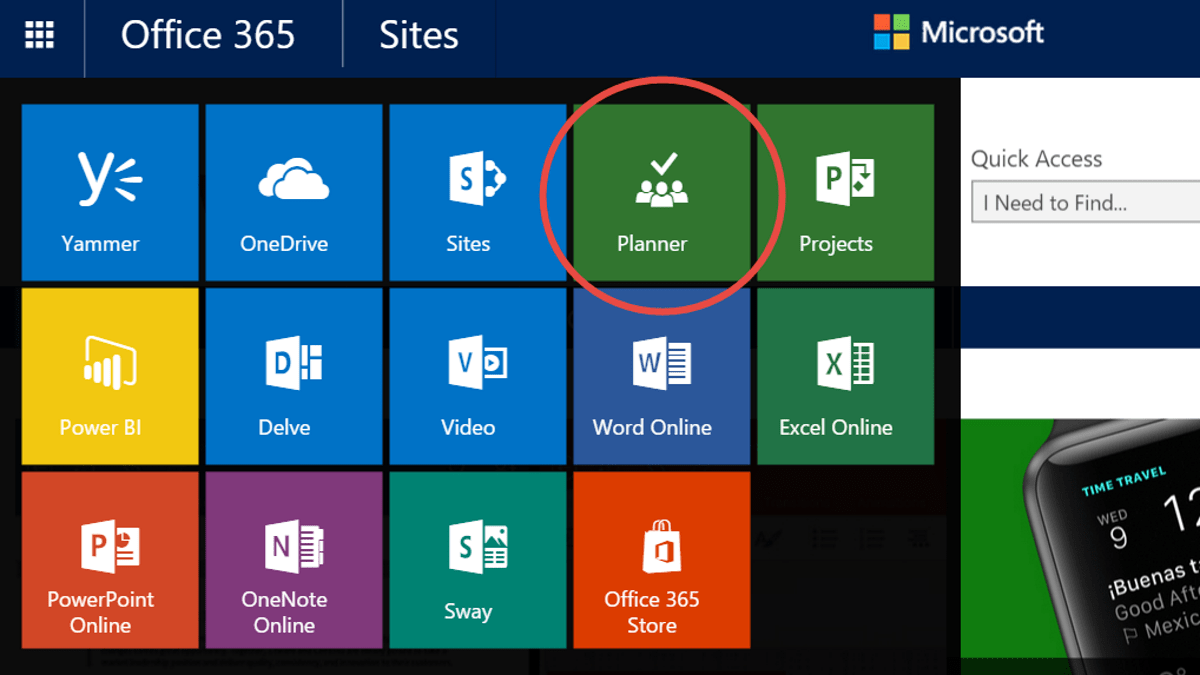
Task: Launch Delve
Action: point(293,375)
